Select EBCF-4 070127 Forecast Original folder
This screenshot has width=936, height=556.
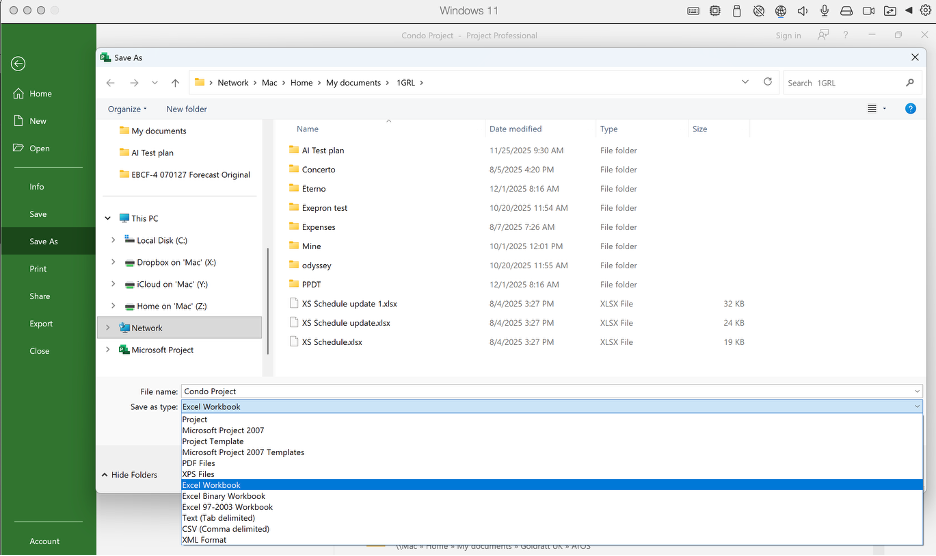[x=185, y=175]
